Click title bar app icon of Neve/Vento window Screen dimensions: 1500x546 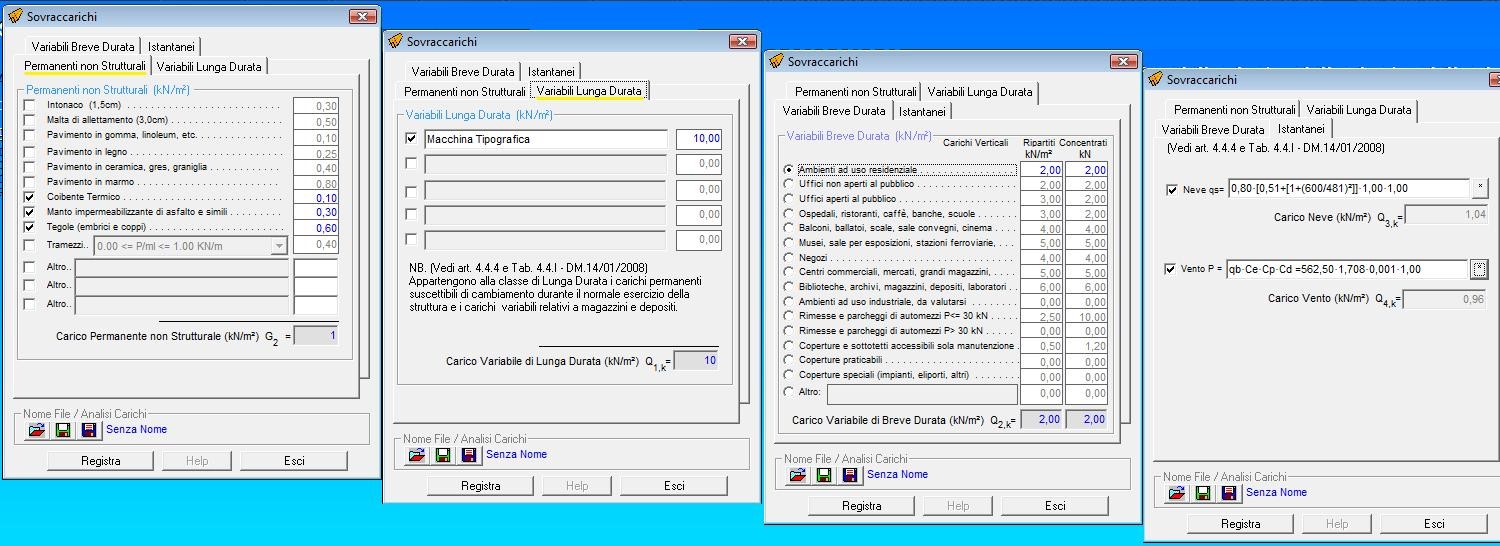point(1156,79)
